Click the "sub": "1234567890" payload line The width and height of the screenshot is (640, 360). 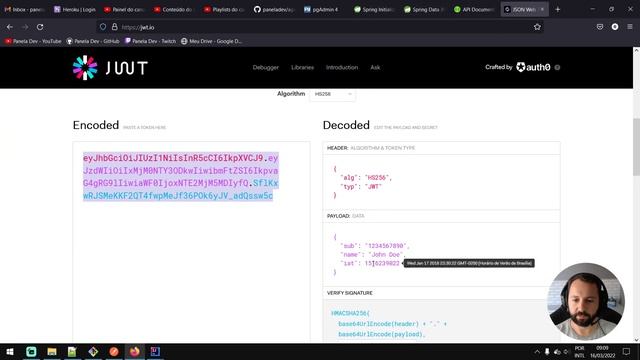pyautogui.click(x=375, y=246)
